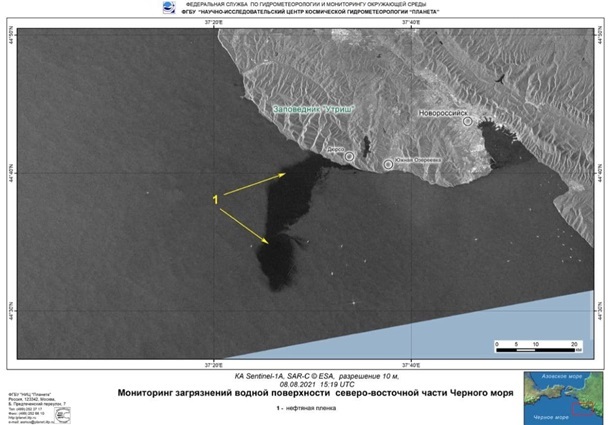Click the scale bar value "20"
The height and width of the screenshot is (425, 610).
(574, 344)
